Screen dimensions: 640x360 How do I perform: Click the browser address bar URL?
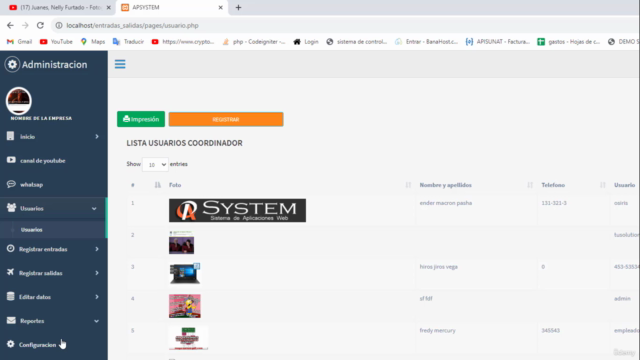132,25
